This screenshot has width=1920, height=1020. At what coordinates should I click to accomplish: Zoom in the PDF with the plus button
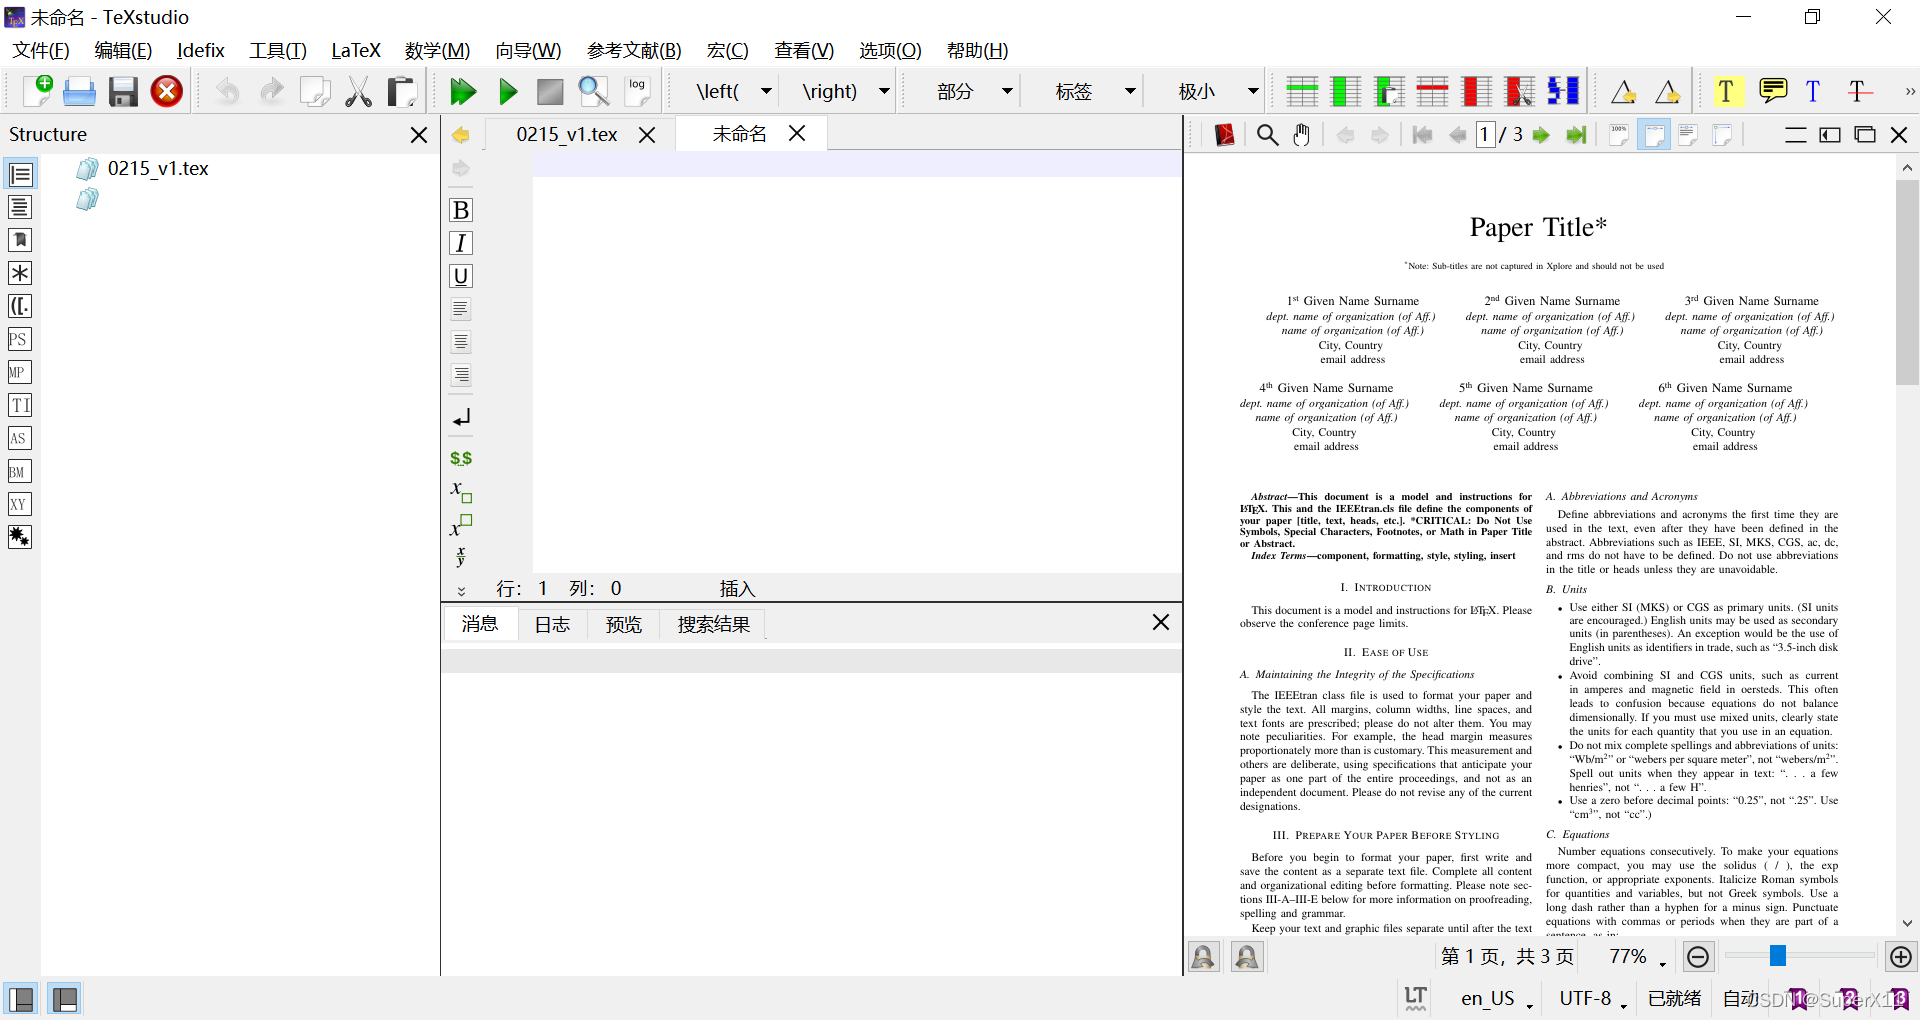(1901, 957)
